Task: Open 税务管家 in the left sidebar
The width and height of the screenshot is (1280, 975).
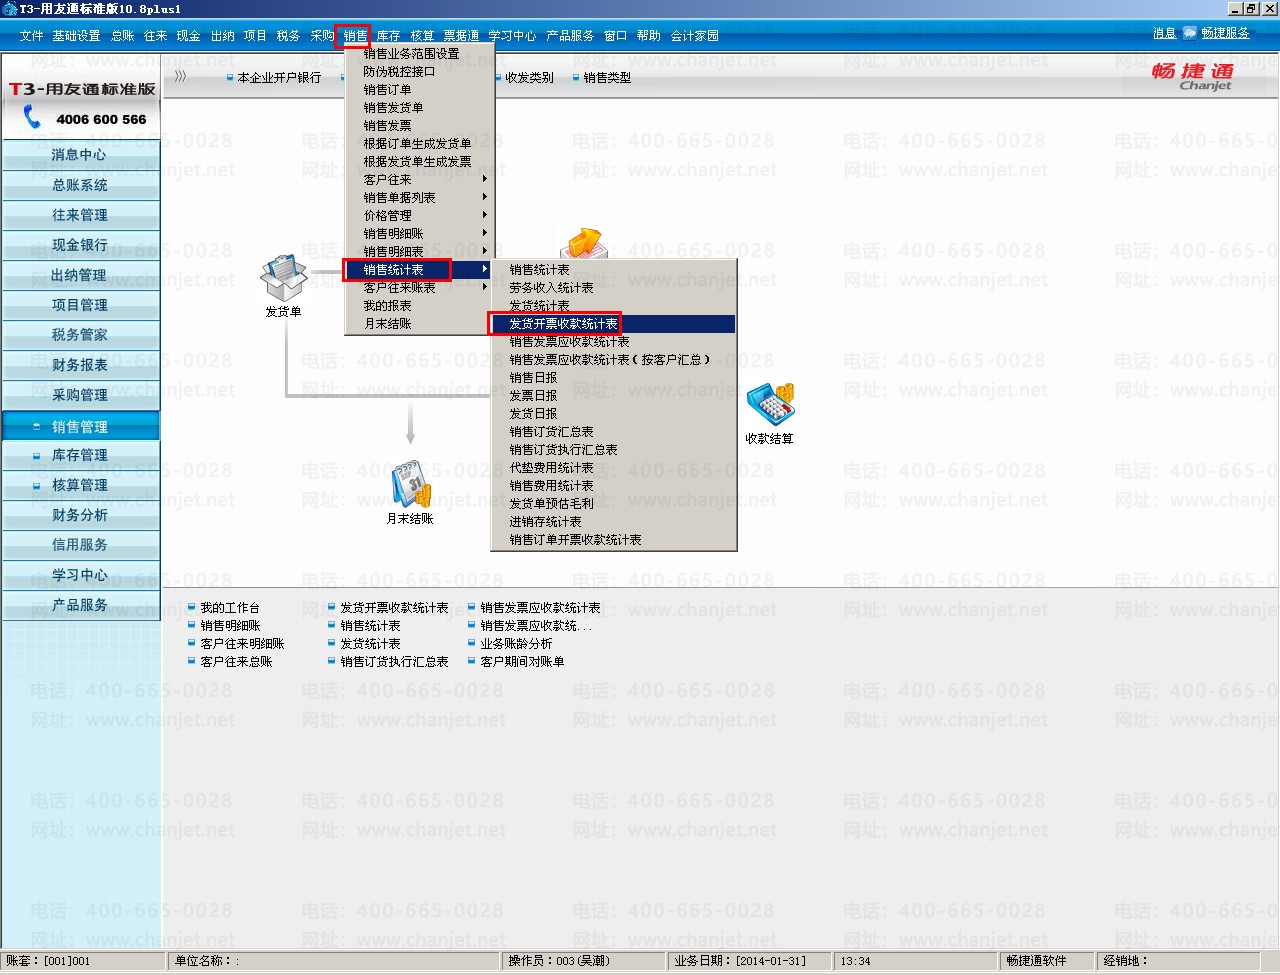Action: pos(80,335)
